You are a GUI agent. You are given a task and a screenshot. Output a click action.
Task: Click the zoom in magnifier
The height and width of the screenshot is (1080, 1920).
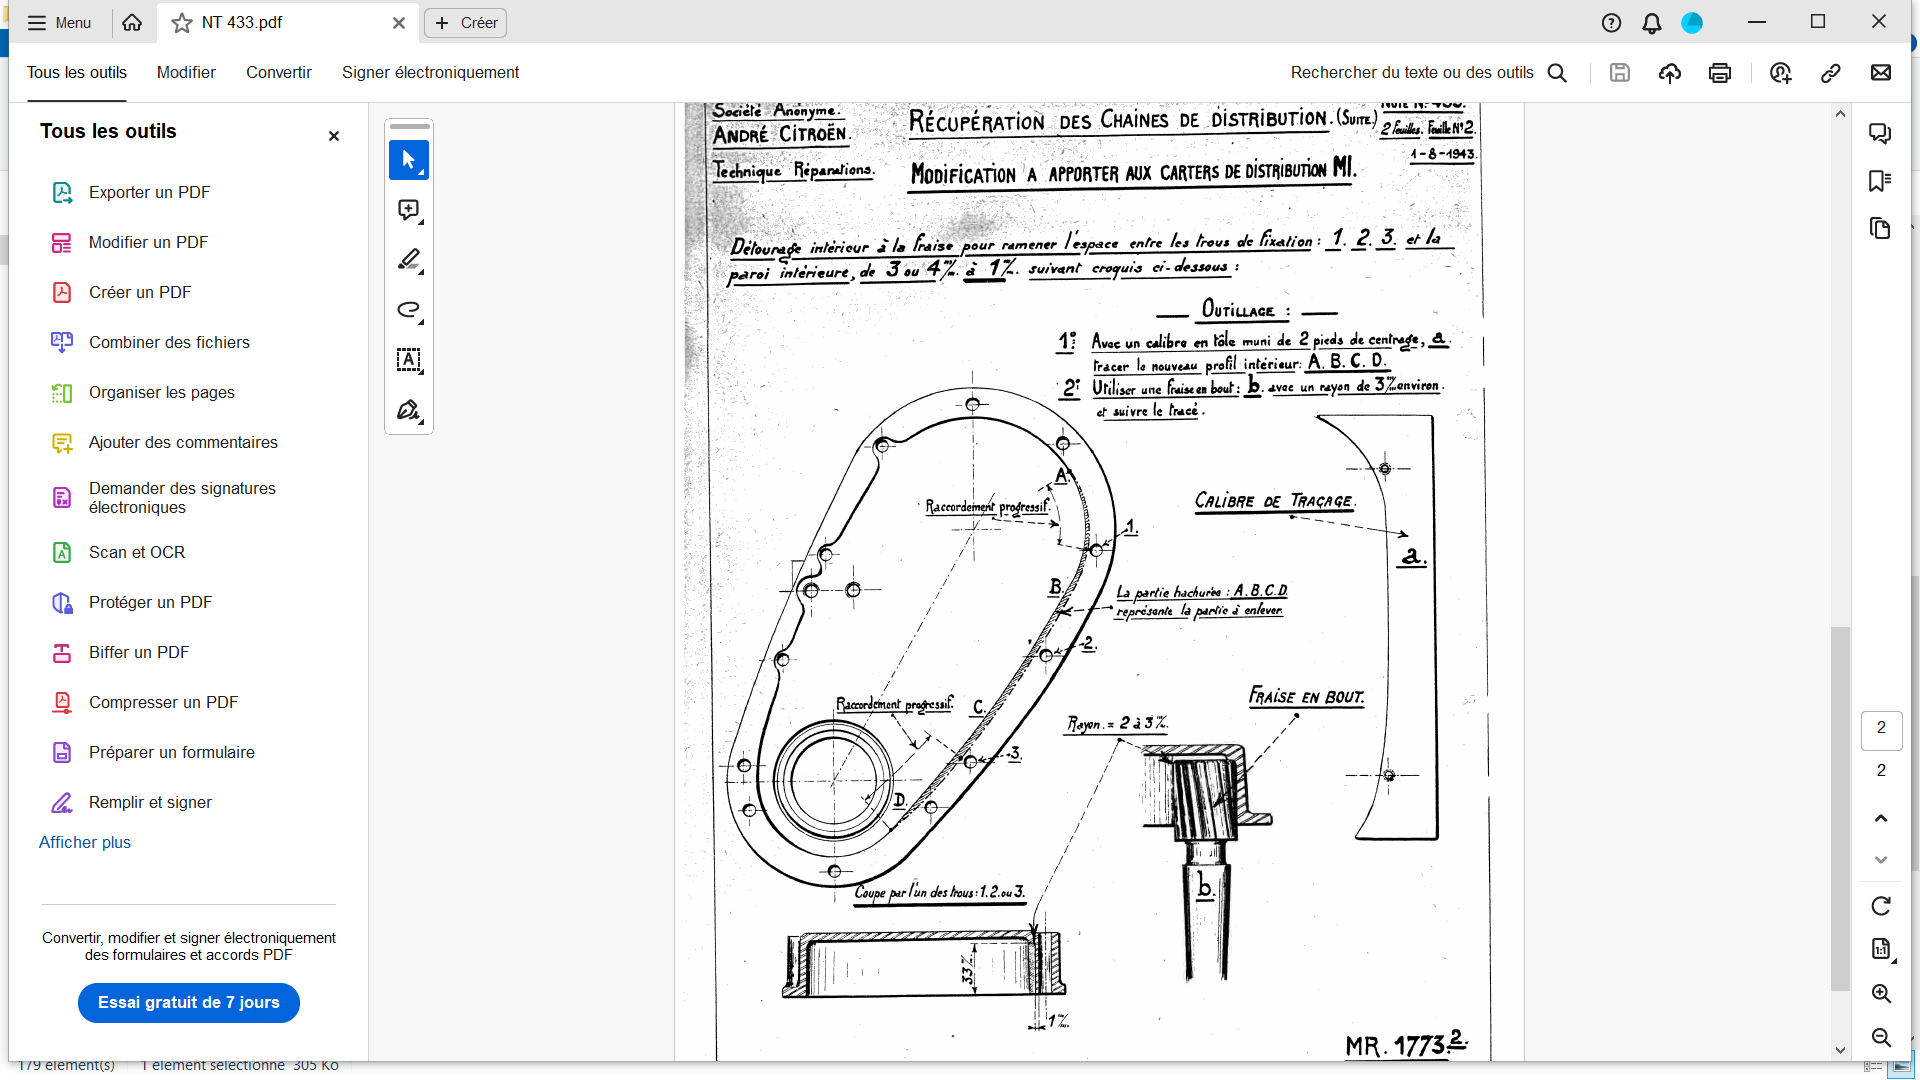1881,994
